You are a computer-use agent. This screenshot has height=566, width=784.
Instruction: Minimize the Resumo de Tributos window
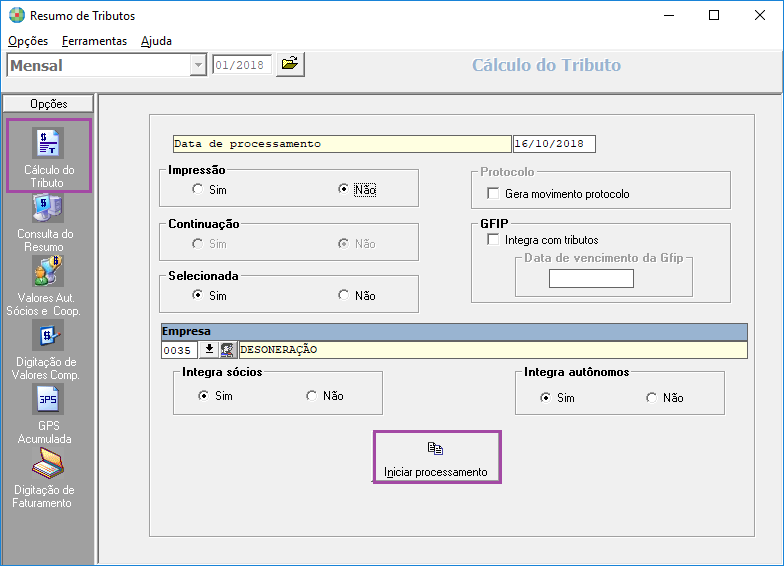click(x=669, y=16)
